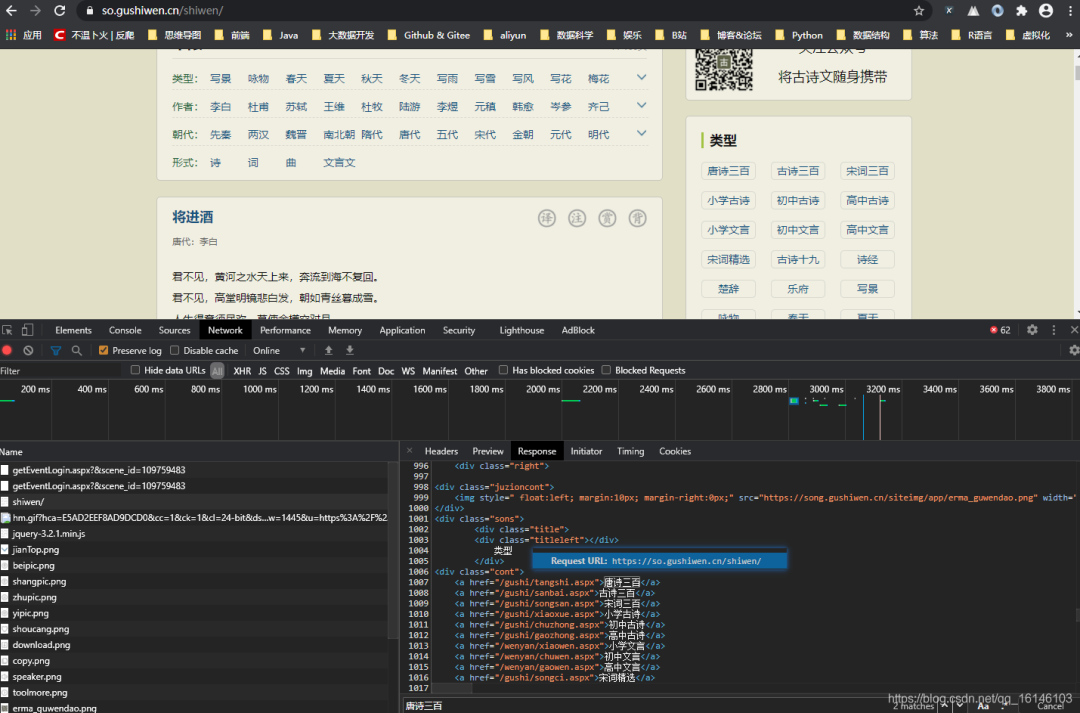Switch to the Elements tab
This screenshot has height=713, width=1080.
point(73,331)
